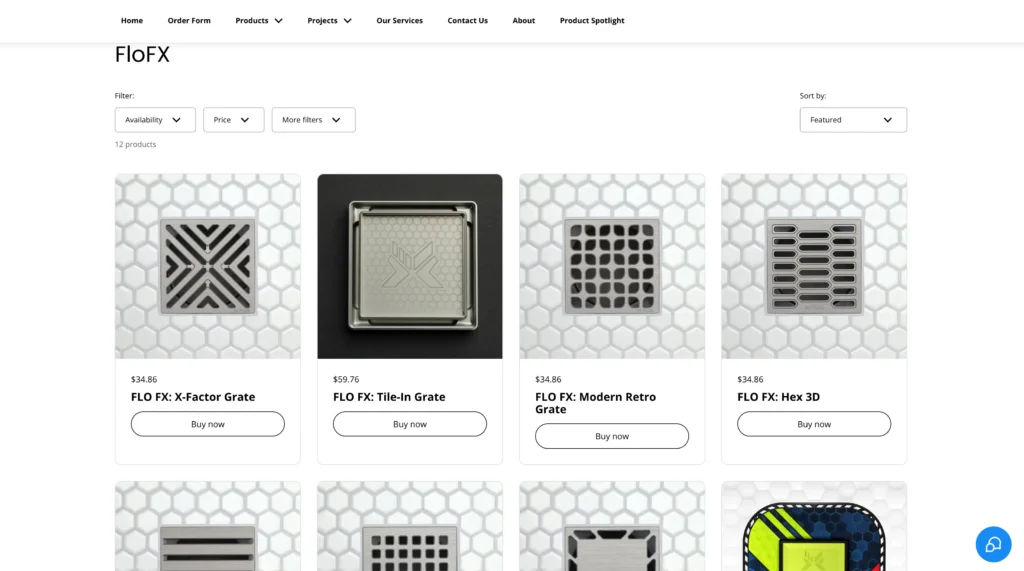Buy the Tile-In Grate now
Screen dimensions: 1024x571
click(x=409, y=424)
